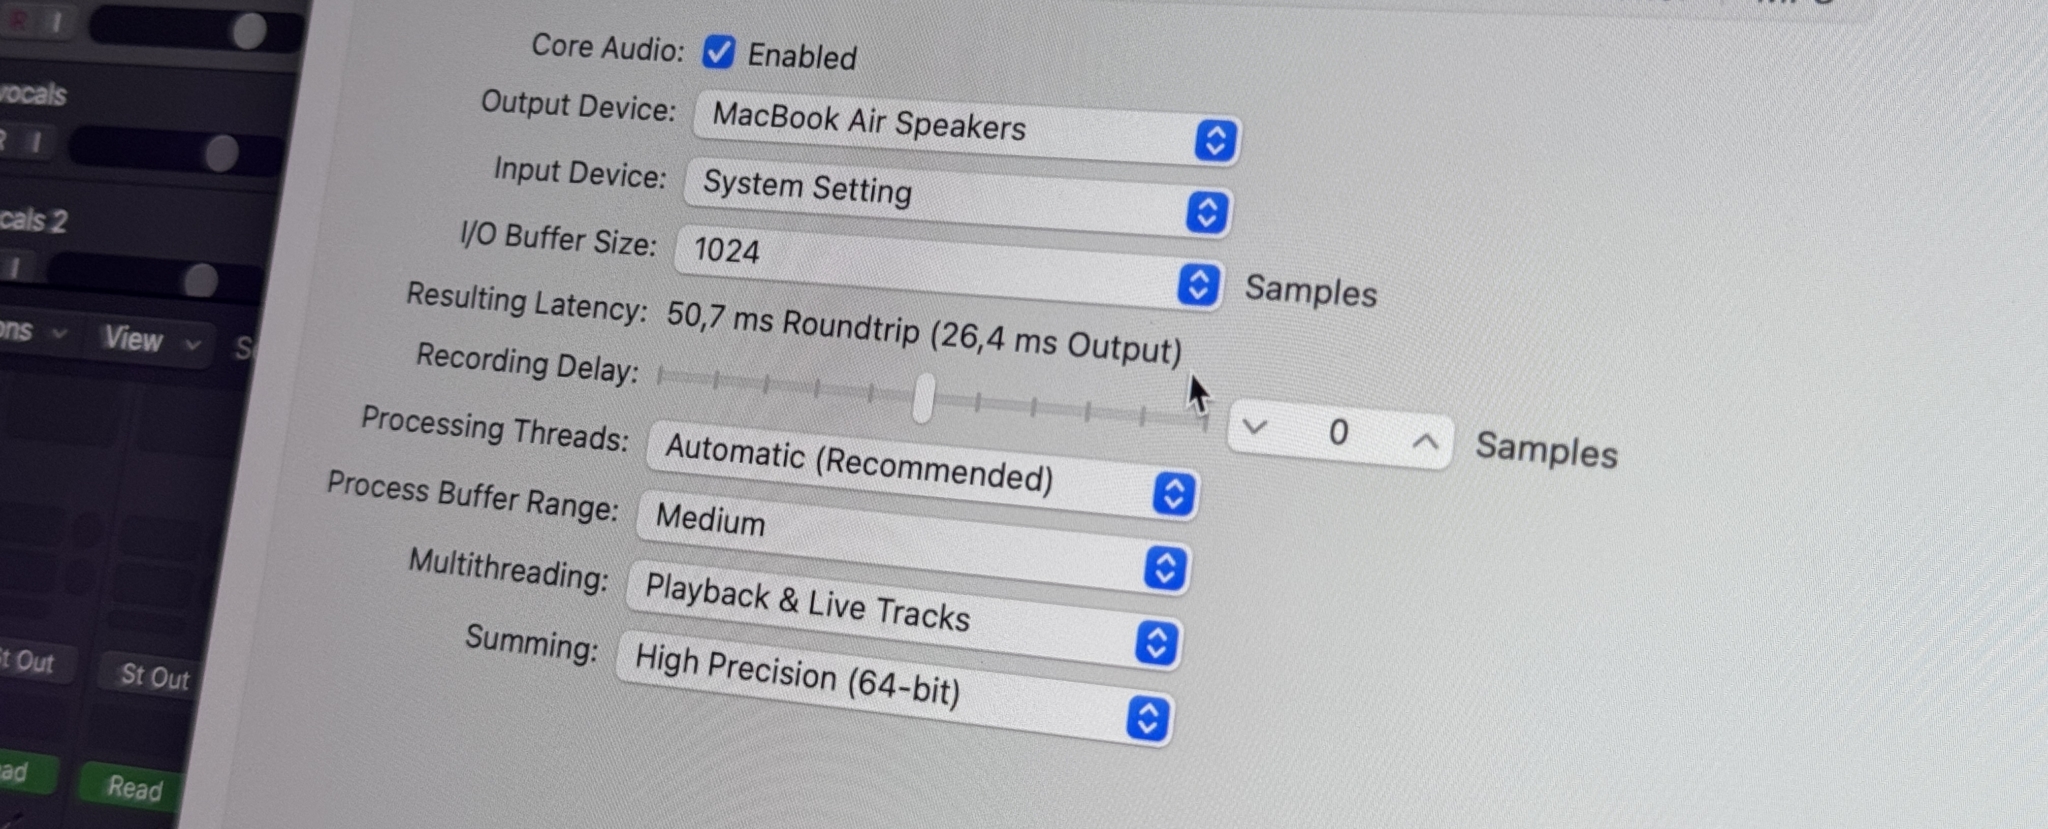Image resolution: width=2048 pixels, height=829 pixels.
Task: Open the Output Device dropdown
Action: (x=966, y=127)
